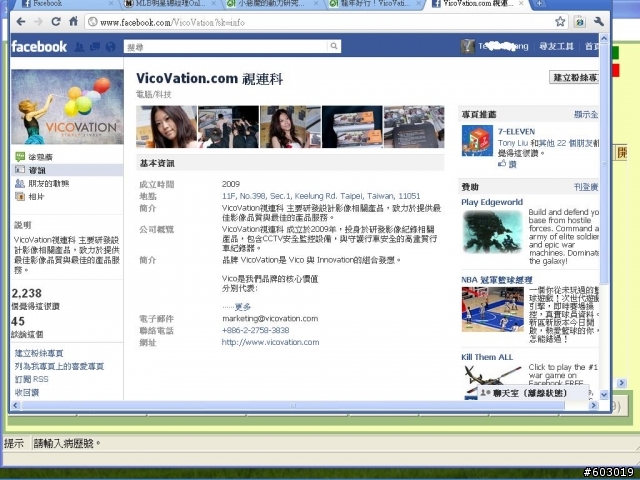Image resolution: width=640 pixels, height=480 pixels.
Task: Click the browser address bar URL
Action: tap(172, 22)
